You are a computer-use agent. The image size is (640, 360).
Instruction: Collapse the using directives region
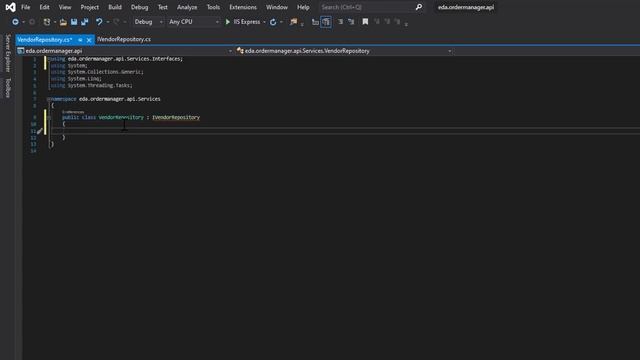[x=49, y=59]
